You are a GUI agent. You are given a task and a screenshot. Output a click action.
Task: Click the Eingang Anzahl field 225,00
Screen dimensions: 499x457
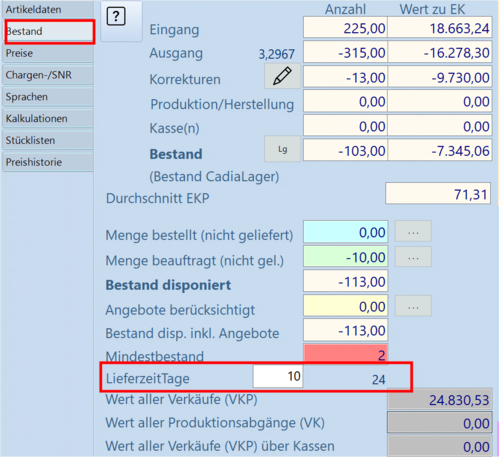click(x=346, y=28)
